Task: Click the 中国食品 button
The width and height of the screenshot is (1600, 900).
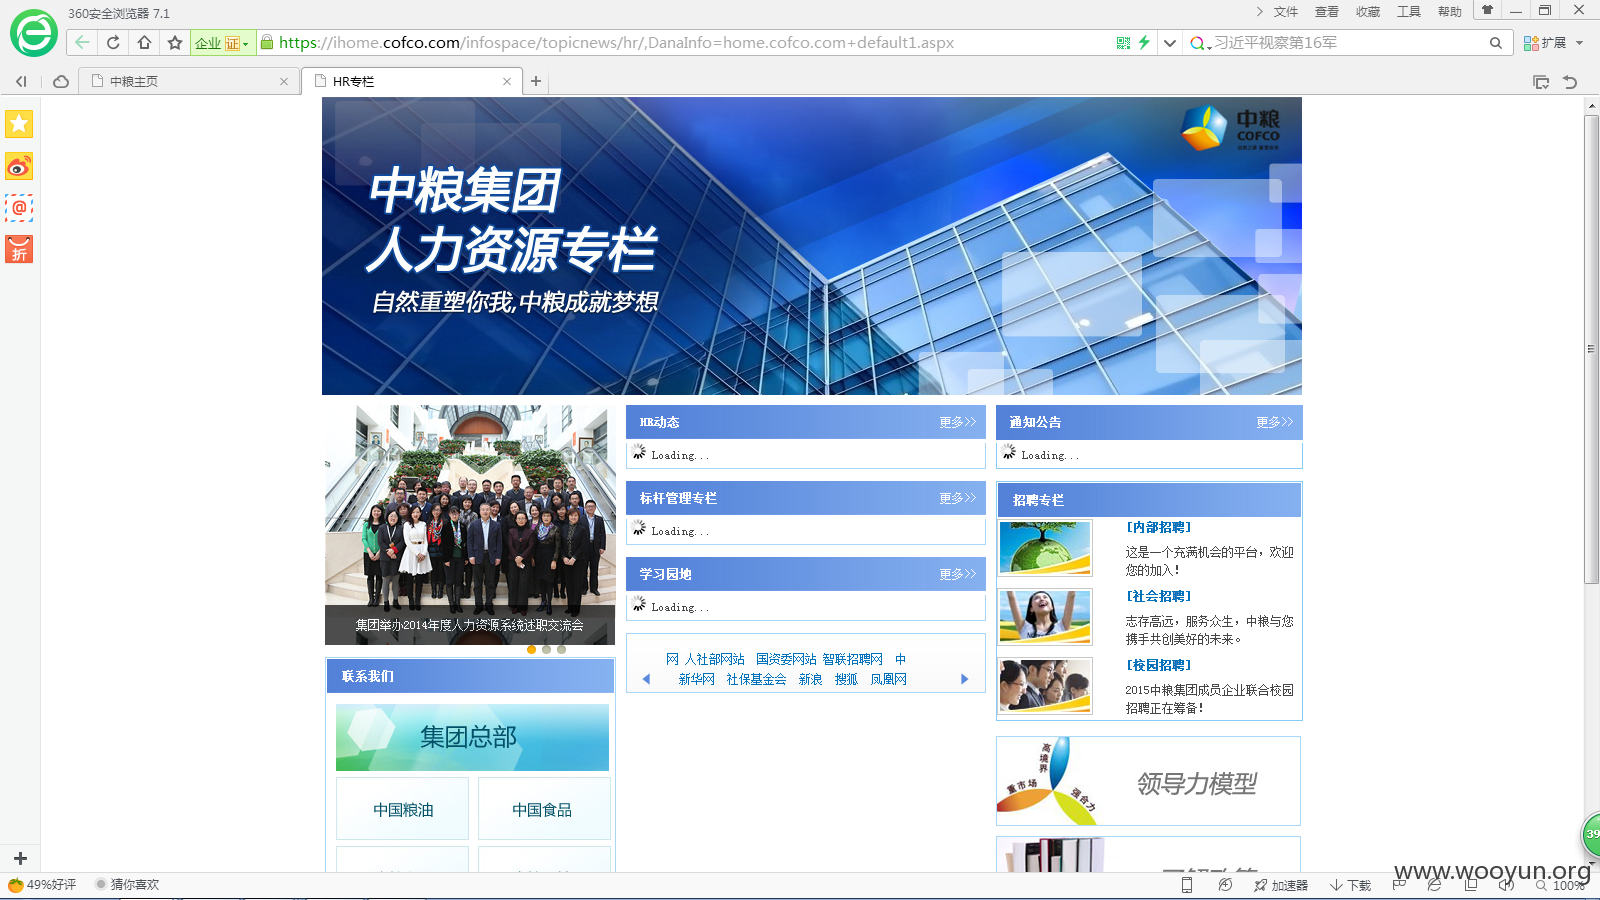Action: click(x=544, y=809)
